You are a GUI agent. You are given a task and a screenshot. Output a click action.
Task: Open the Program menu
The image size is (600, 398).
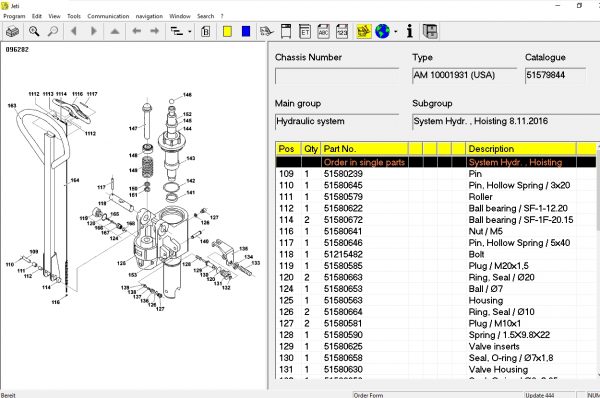[x=14, y=16]
